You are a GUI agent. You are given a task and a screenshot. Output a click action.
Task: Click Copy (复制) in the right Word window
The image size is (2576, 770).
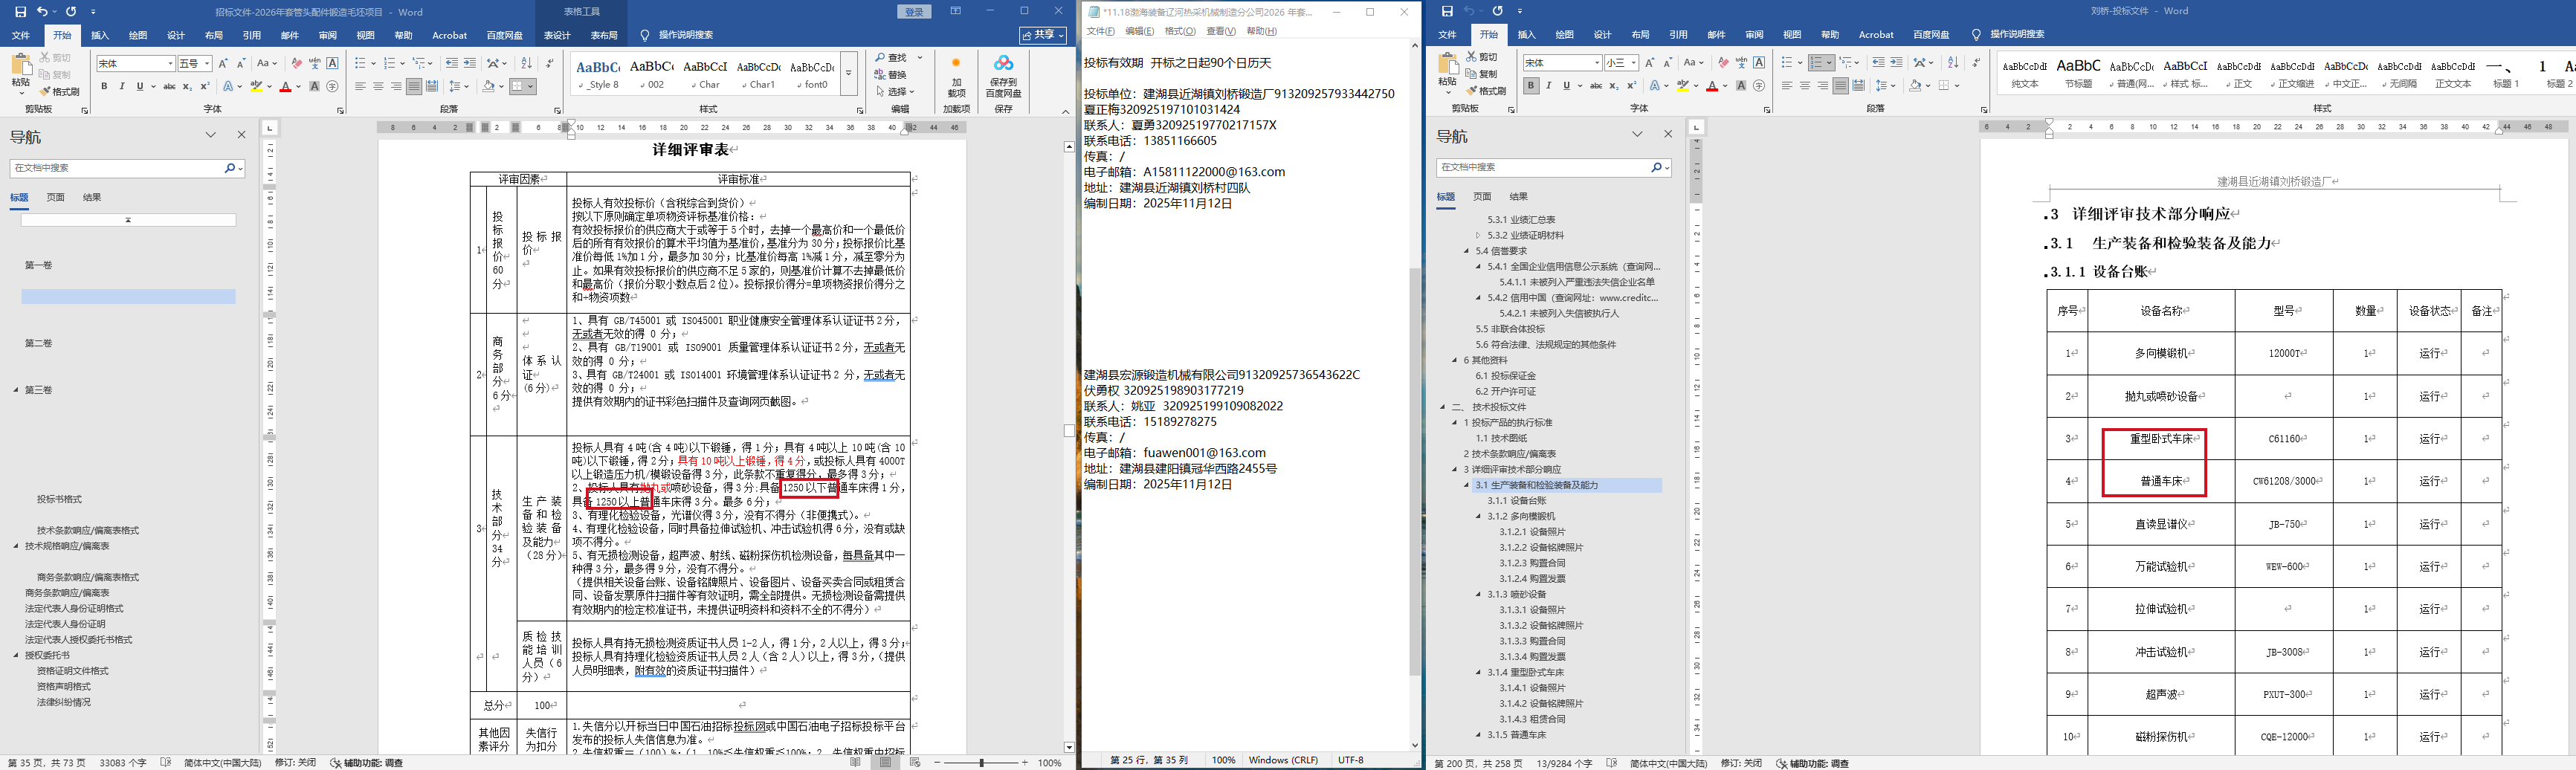[1481, 73]
